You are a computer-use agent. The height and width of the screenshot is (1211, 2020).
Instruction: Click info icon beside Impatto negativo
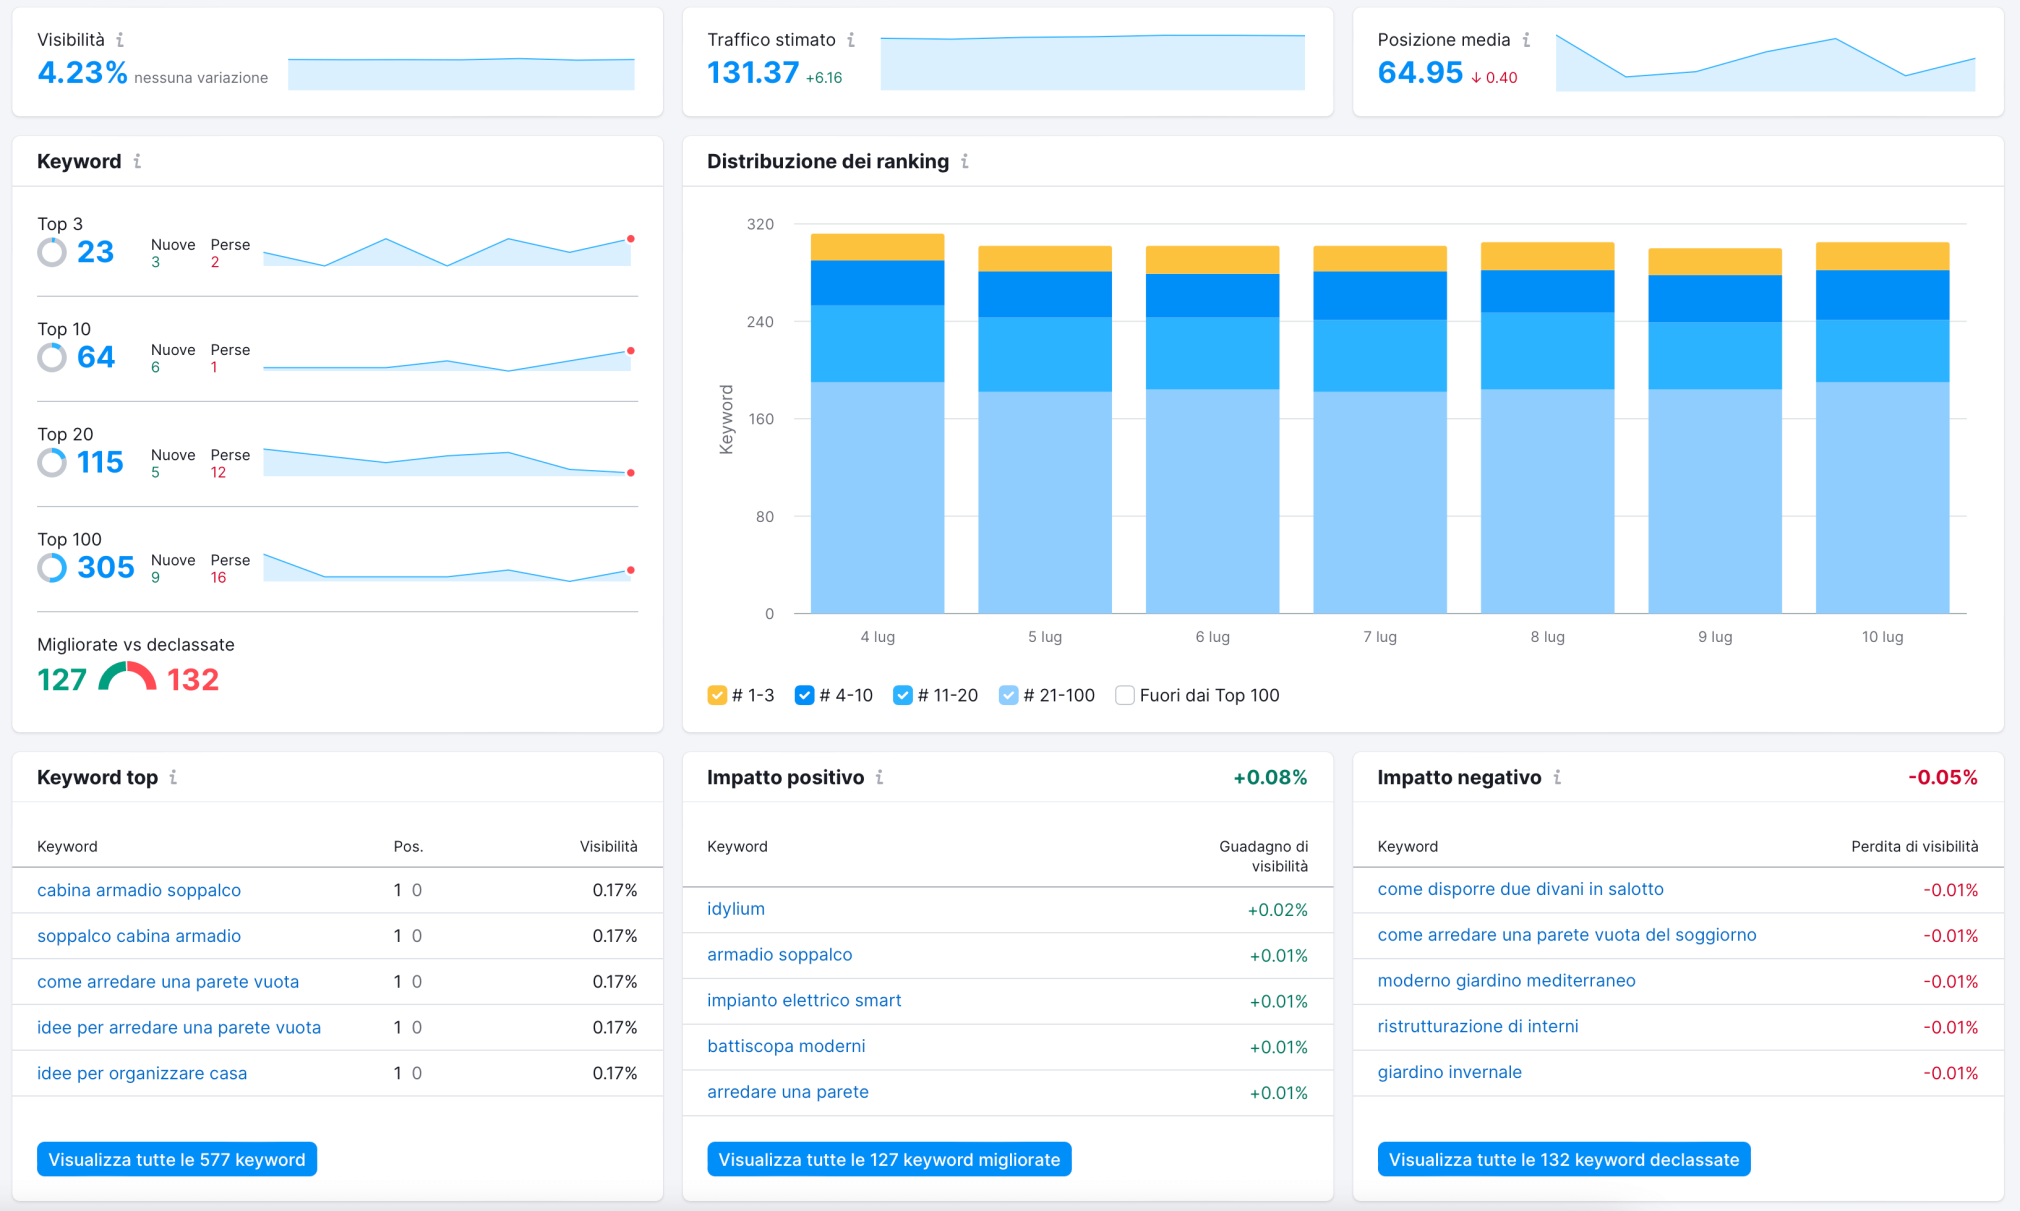[1557, 777]
